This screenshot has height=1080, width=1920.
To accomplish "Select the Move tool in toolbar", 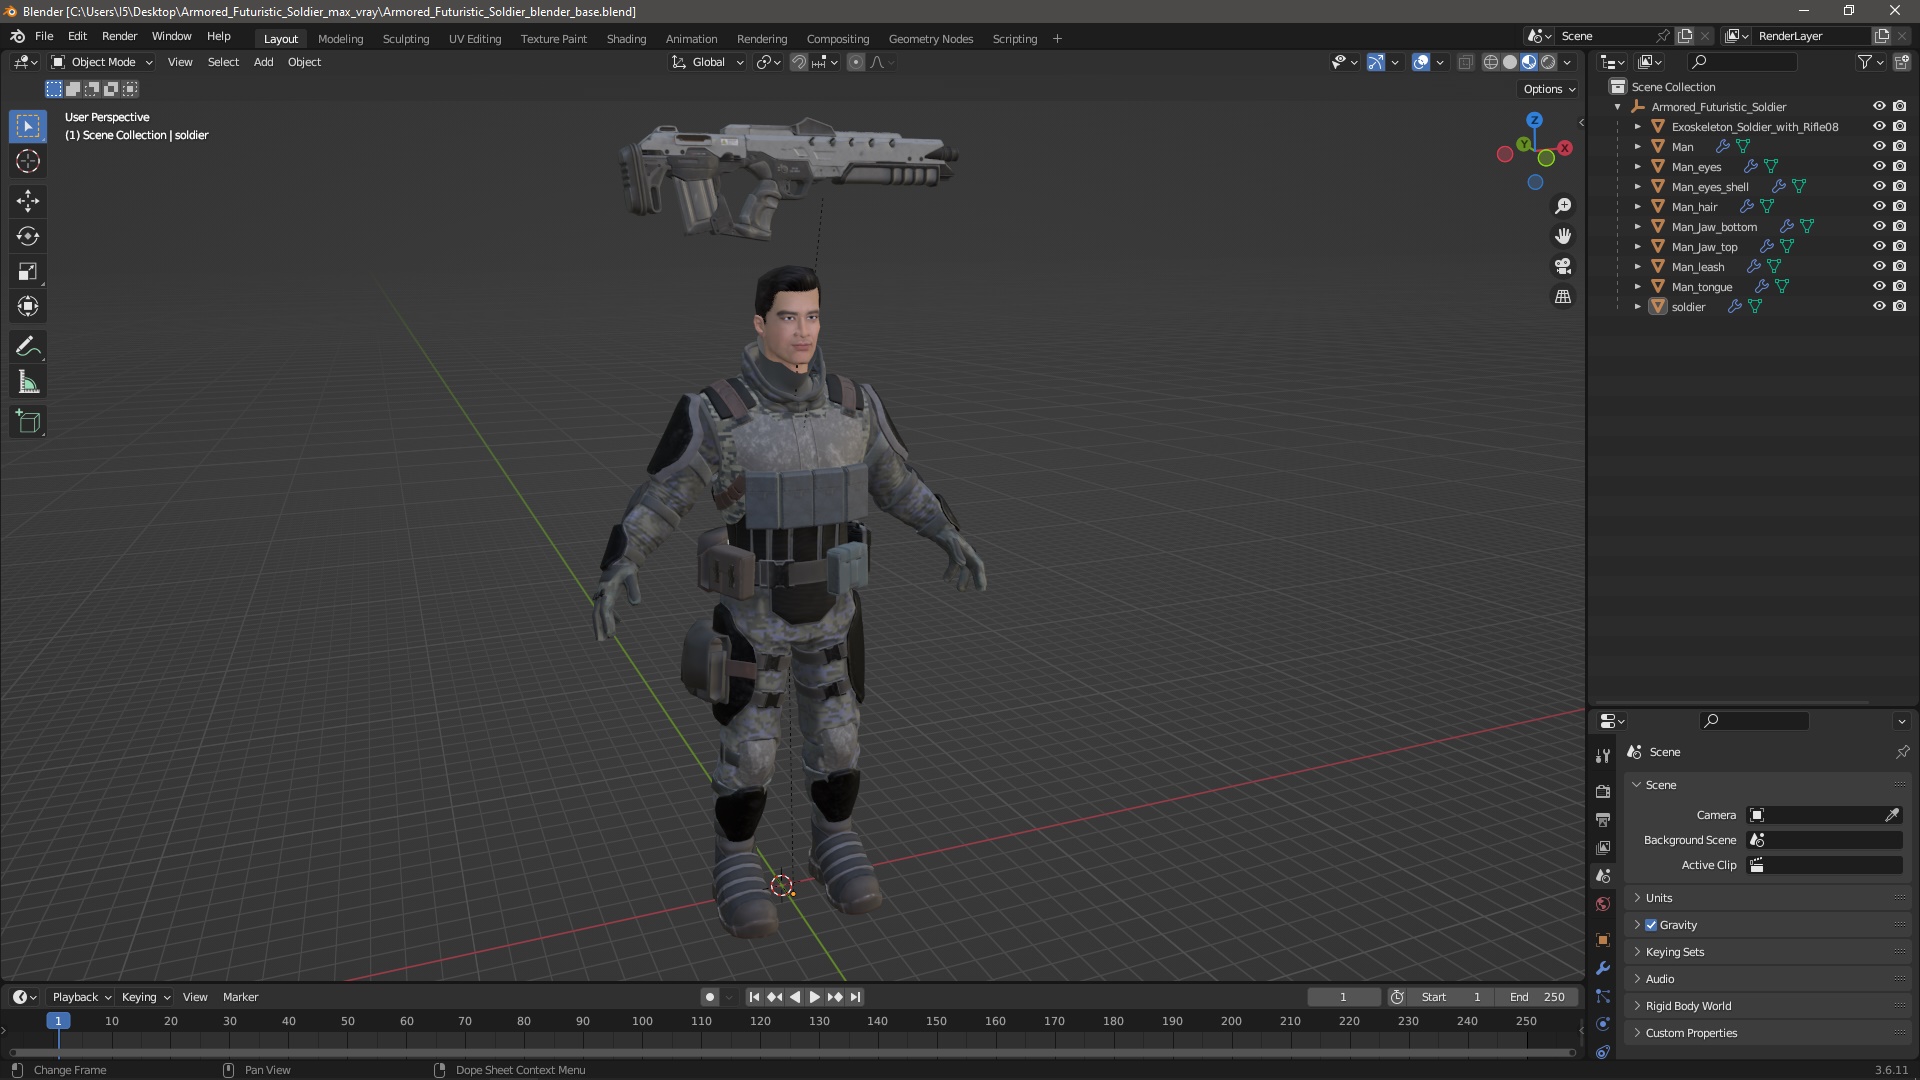I will coord(27,201).
